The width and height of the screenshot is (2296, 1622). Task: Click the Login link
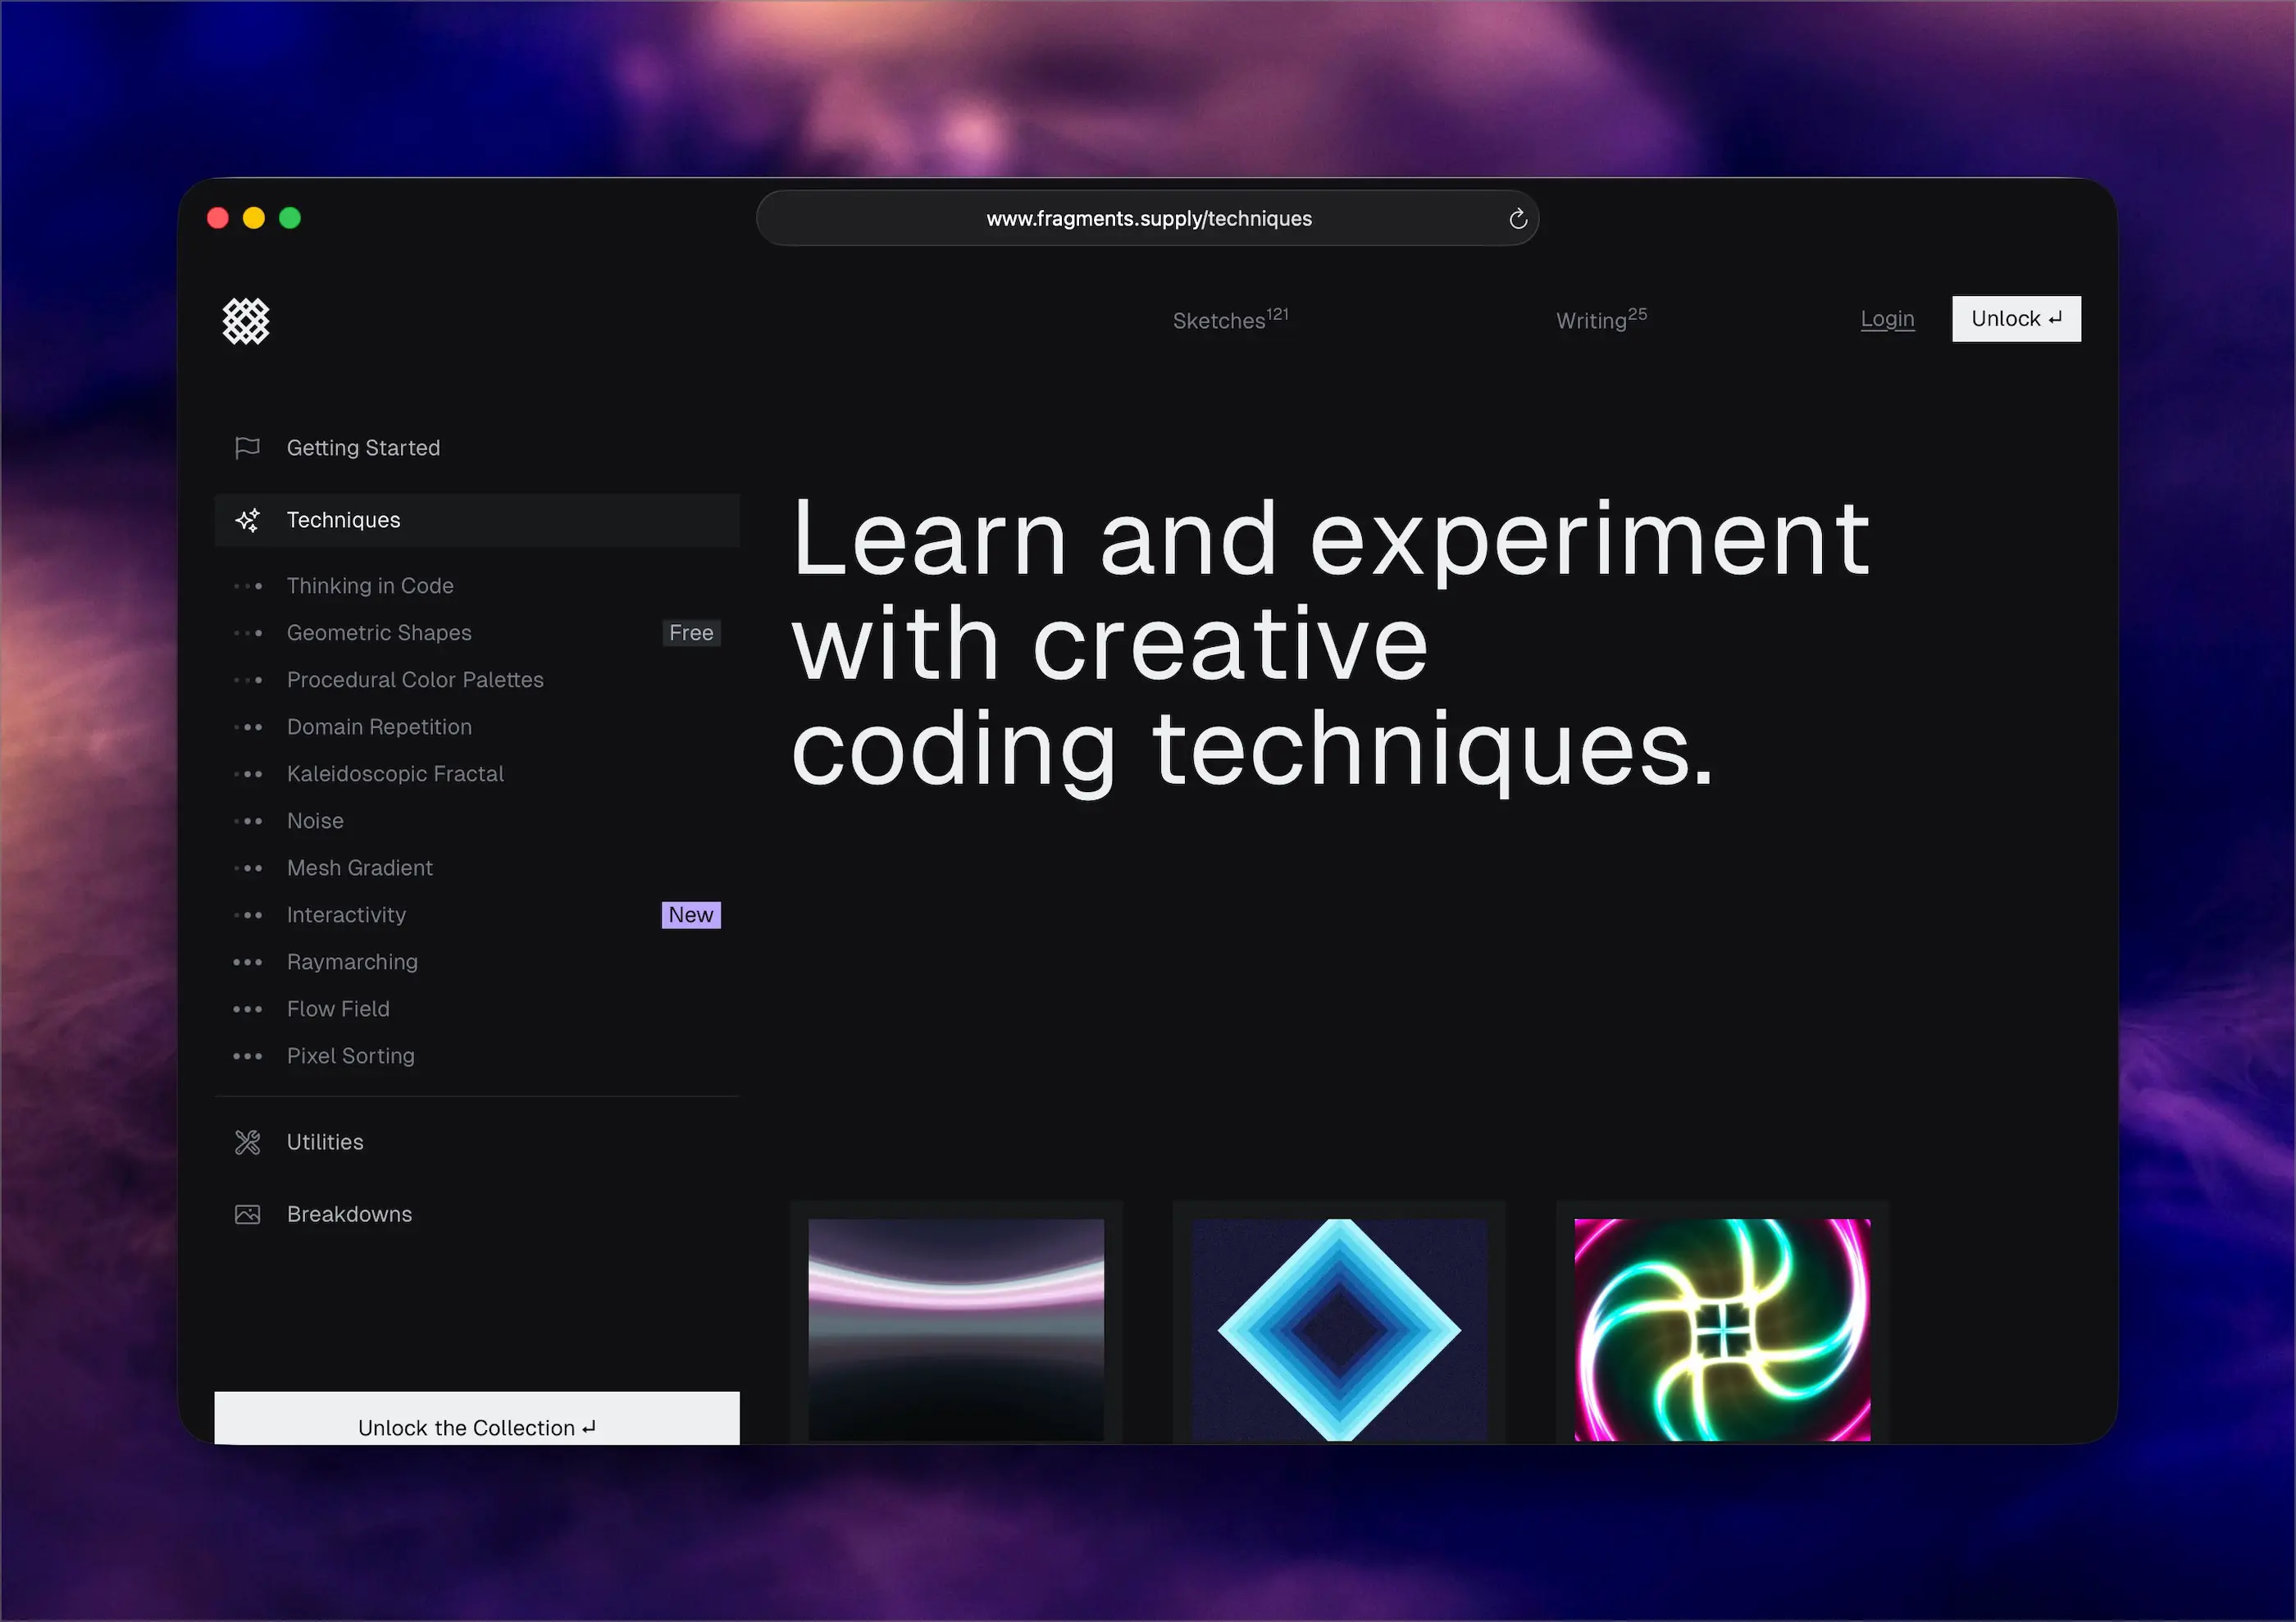(1886, 319)
